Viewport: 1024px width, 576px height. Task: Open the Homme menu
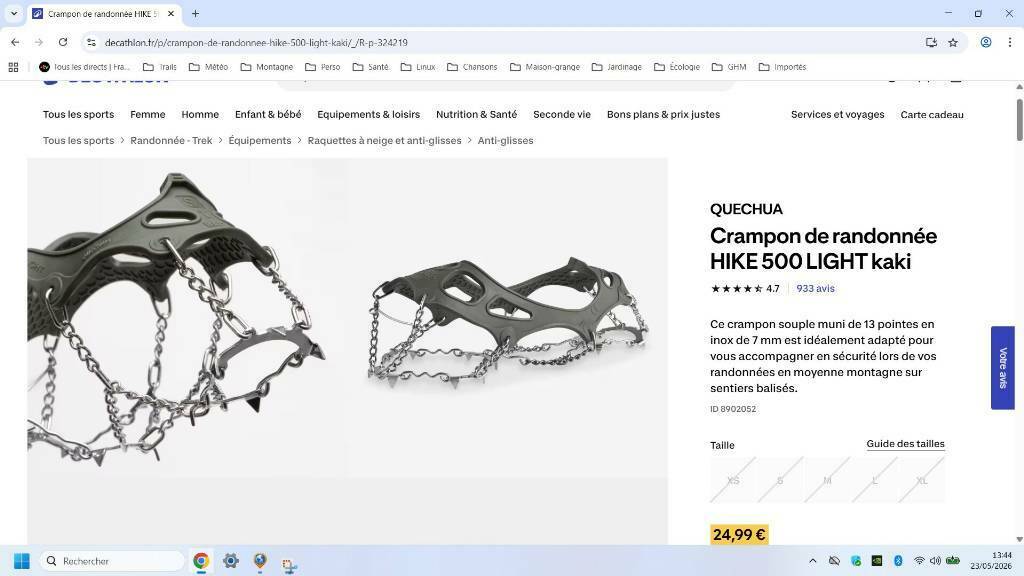click(x=200, y=114)
